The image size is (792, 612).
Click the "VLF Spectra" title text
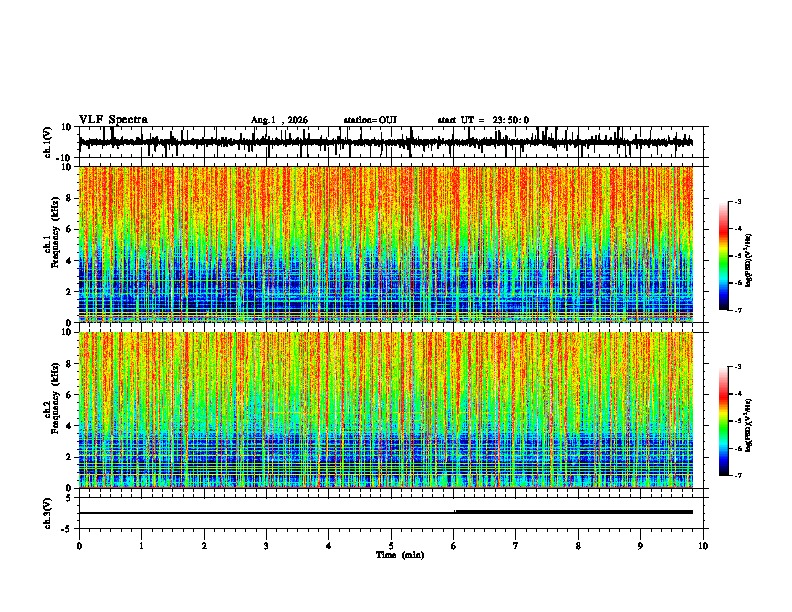click(113, 119)
